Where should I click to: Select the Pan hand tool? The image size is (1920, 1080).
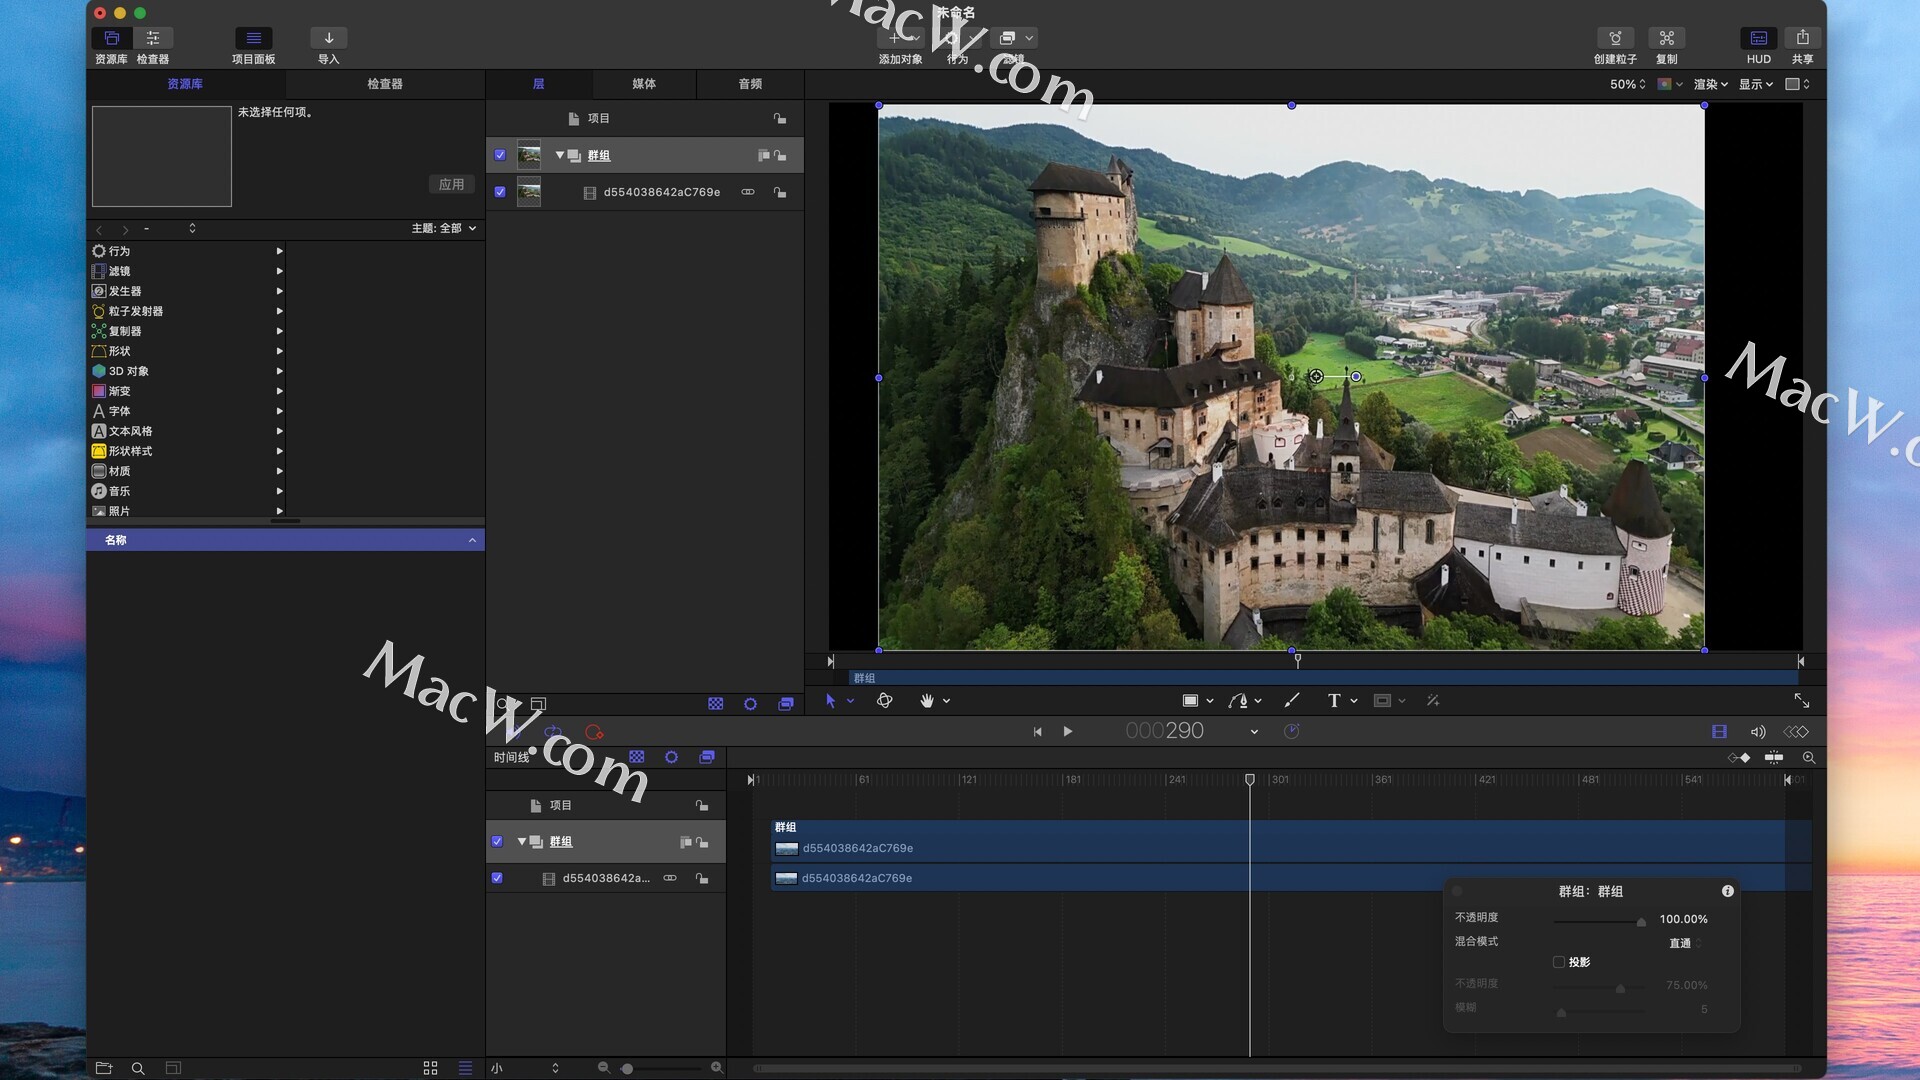point(927,701)
